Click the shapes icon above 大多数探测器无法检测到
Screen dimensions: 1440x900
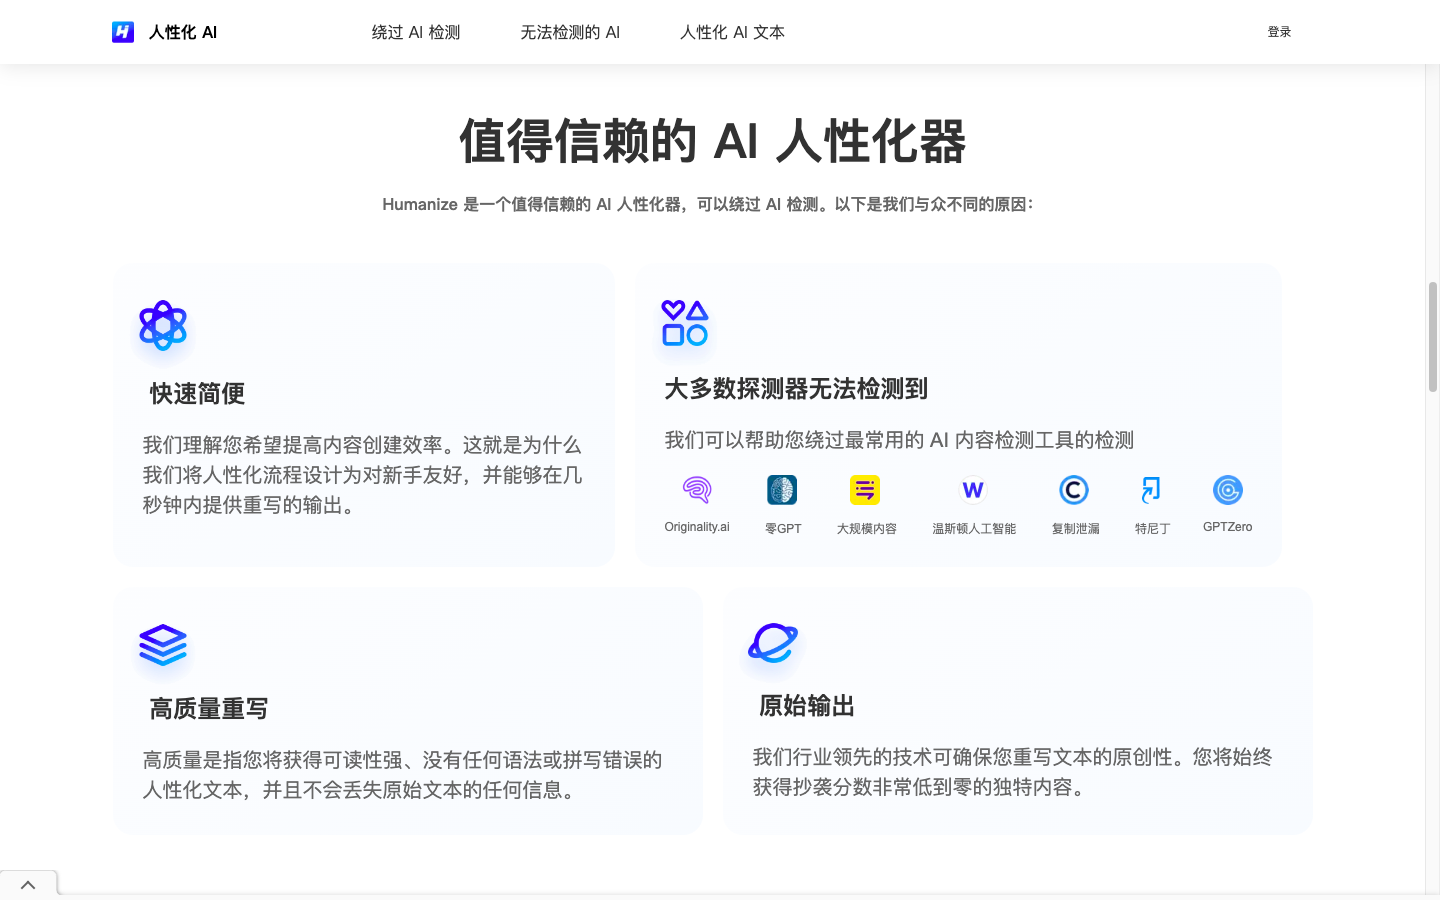685,323
